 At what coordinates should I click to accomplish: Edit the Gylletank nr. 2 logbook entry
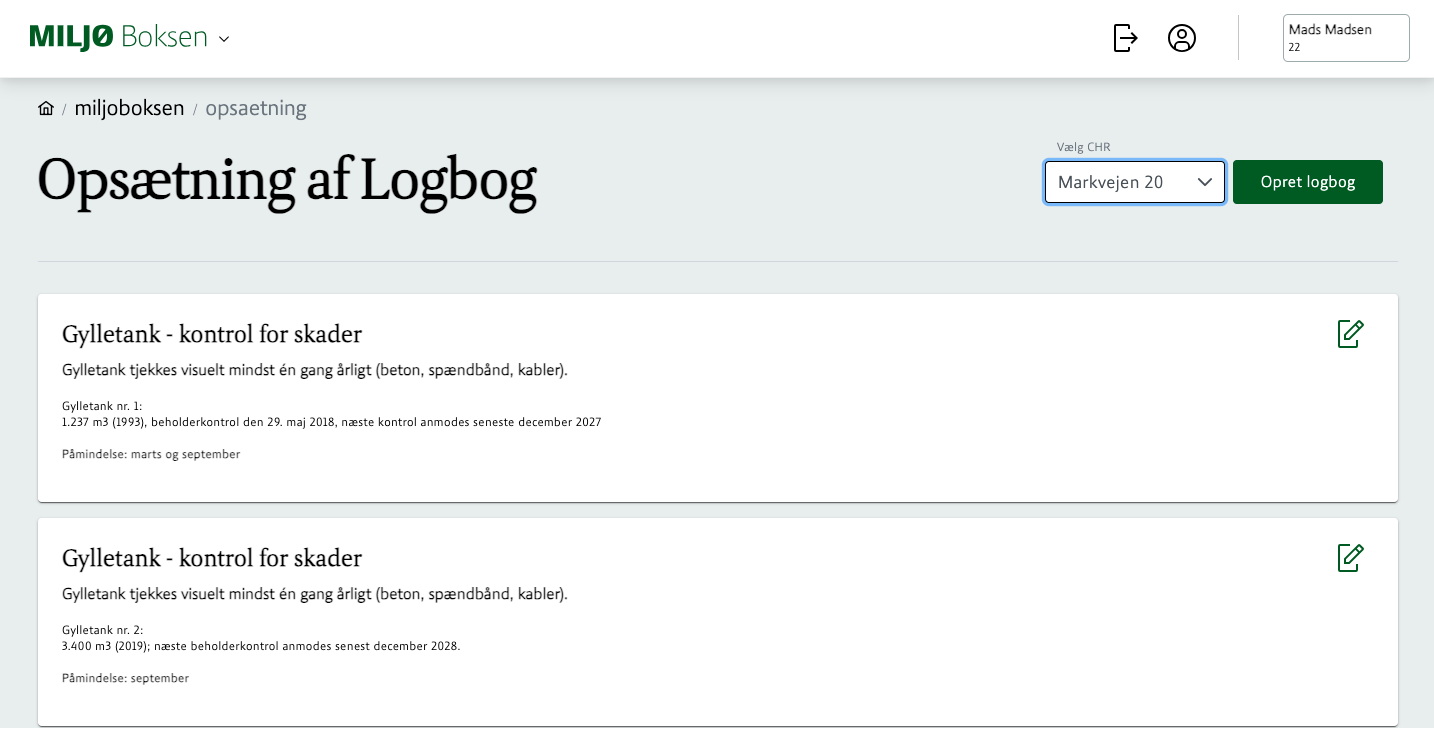pyautogui.click(x=1350, y=558)
